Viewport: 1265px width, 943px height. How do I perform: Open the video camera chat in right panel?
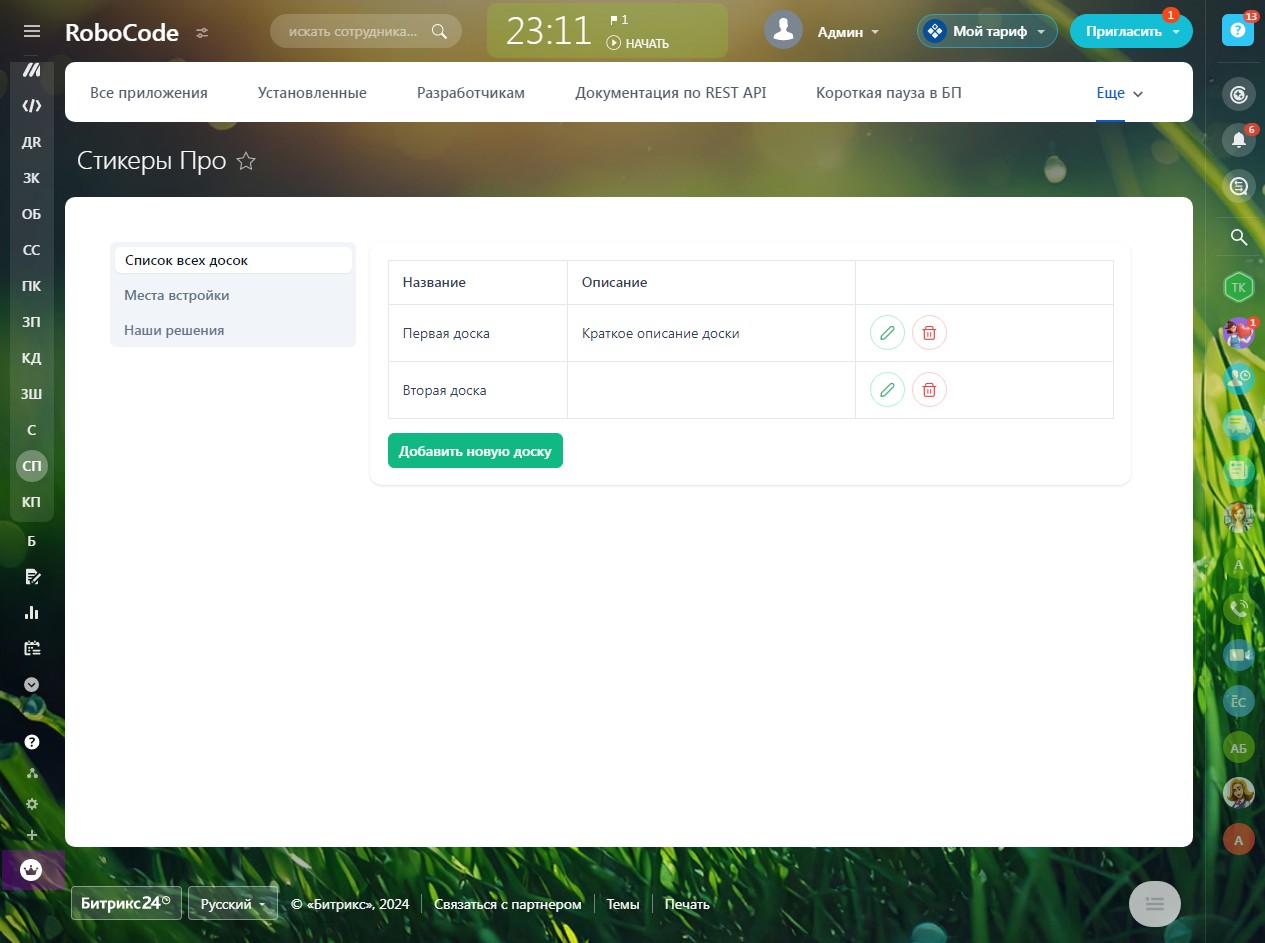pyautogui.click(x=1239, y=655)
